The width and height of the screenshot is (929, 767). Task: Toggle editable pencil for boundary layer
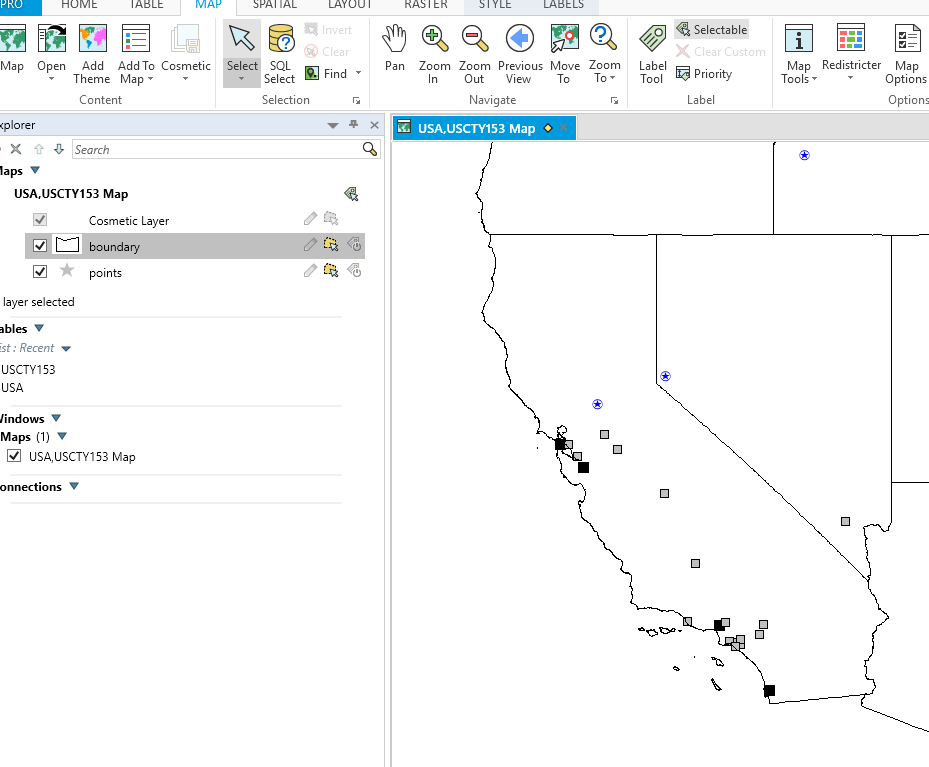(x=310, y=245)
